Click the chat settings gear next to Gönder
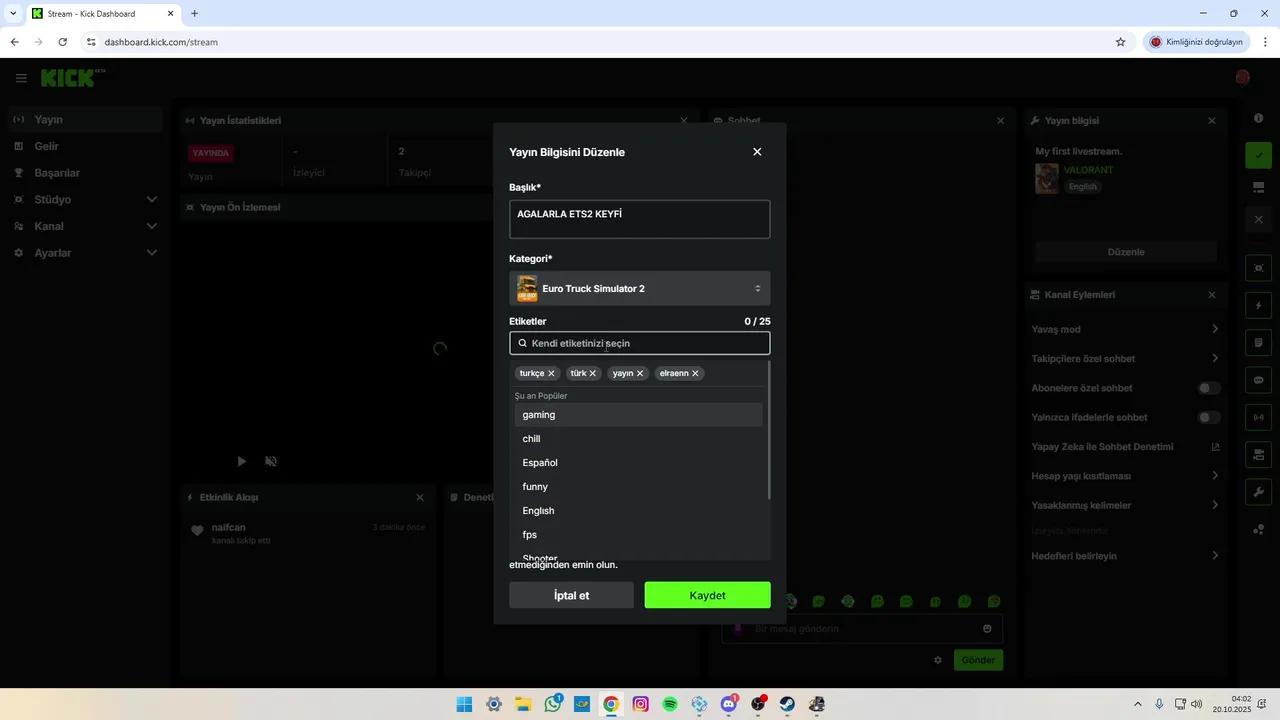Screen dimensions: 1280x720 point(937,660)
